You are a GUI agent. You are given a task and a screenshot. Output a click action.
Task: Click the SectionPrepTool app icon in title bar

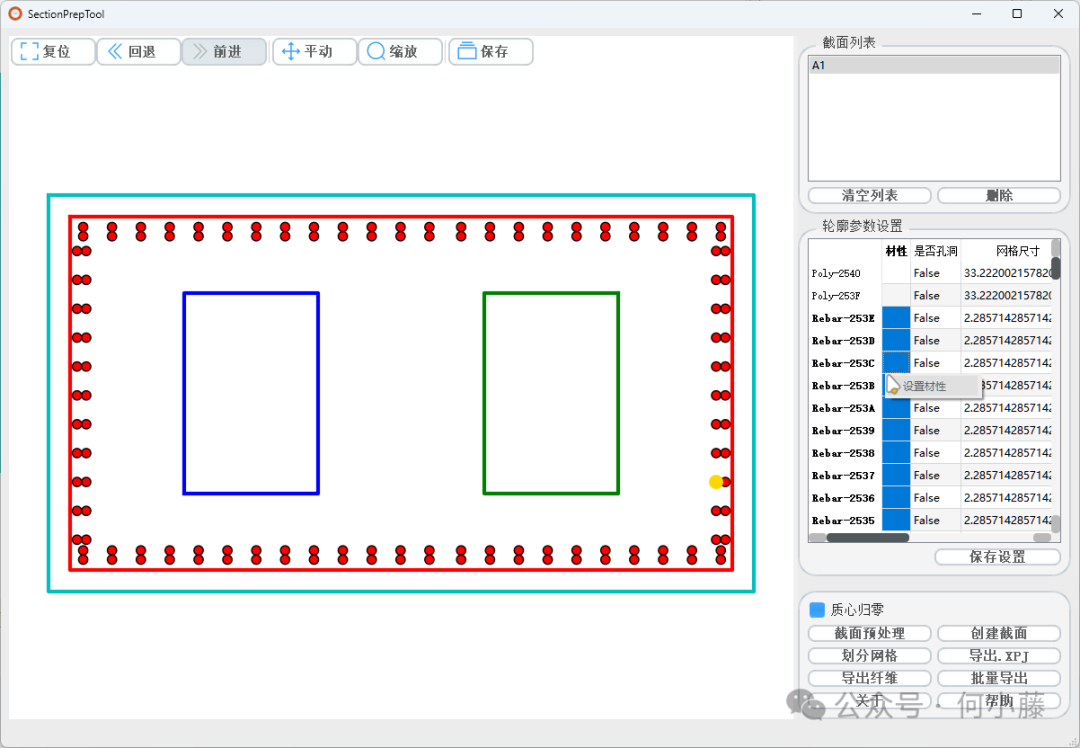click(x=14, y=14)
